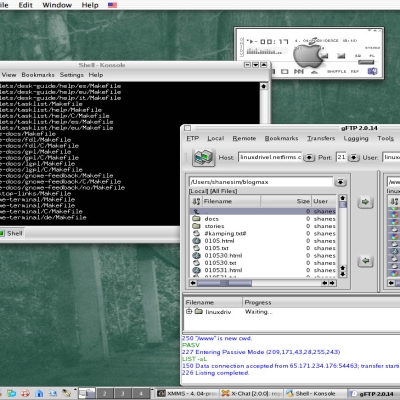Open the gFTP Local menu
Screen dimensions: 400x400
[216, 138]
